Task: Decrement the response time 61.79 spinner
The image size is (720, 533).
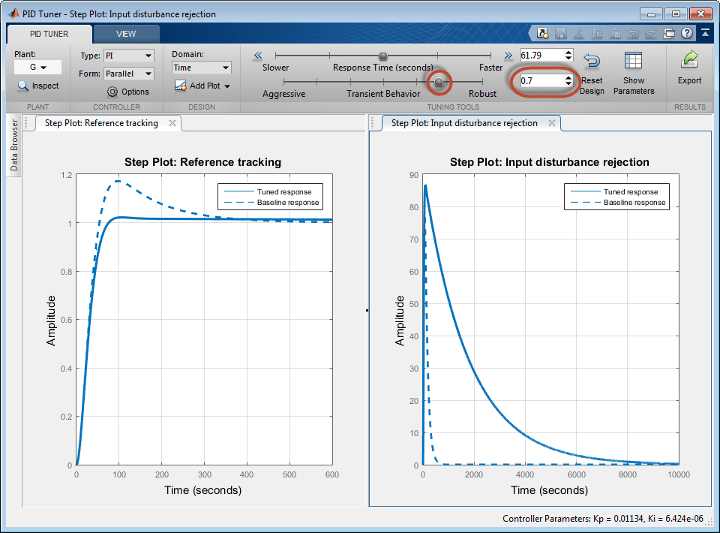Action: (x=568, y=58)
